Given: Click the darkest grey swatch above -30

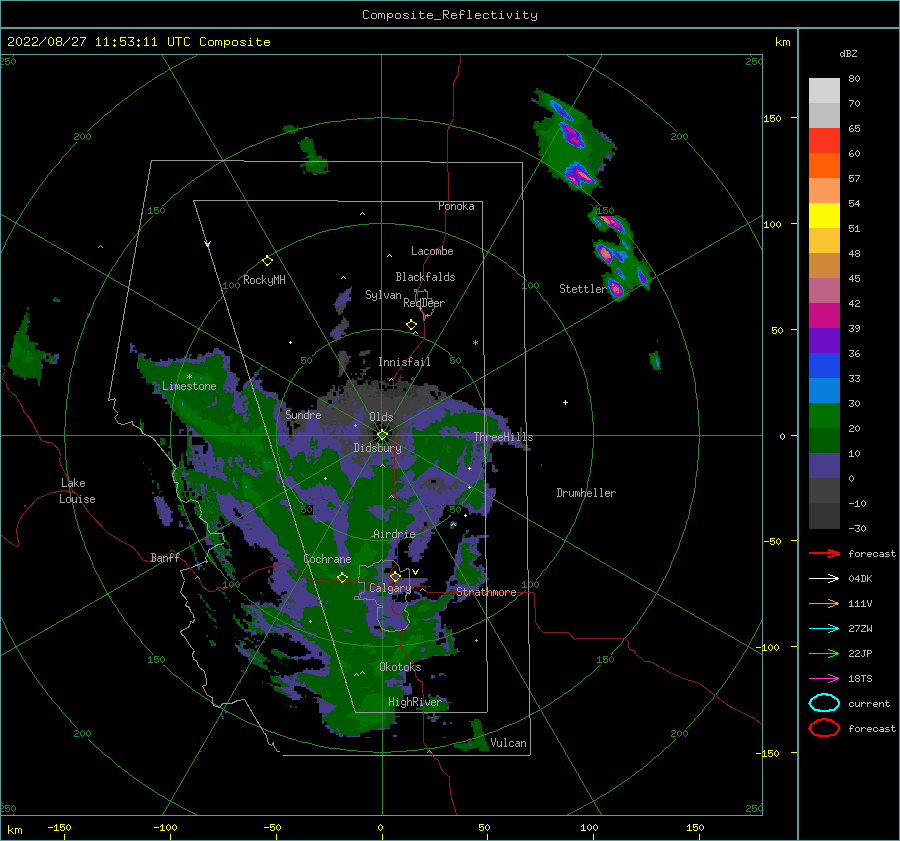Looking at the screenshot, I should pos(824,516).
